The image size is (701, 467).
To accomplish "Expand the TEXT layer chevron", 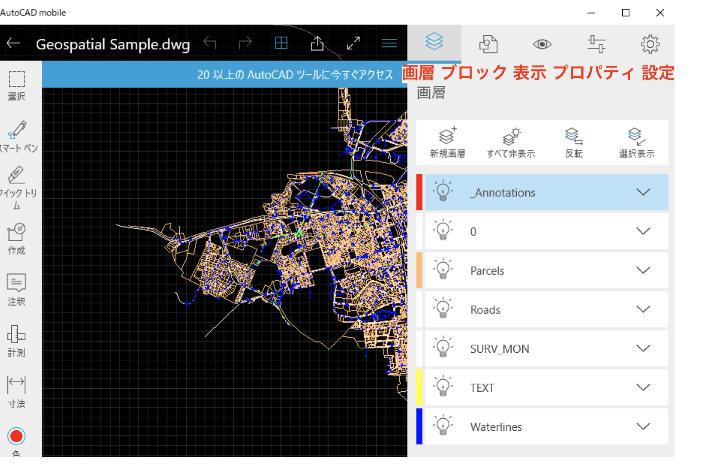I will [643, 387].
